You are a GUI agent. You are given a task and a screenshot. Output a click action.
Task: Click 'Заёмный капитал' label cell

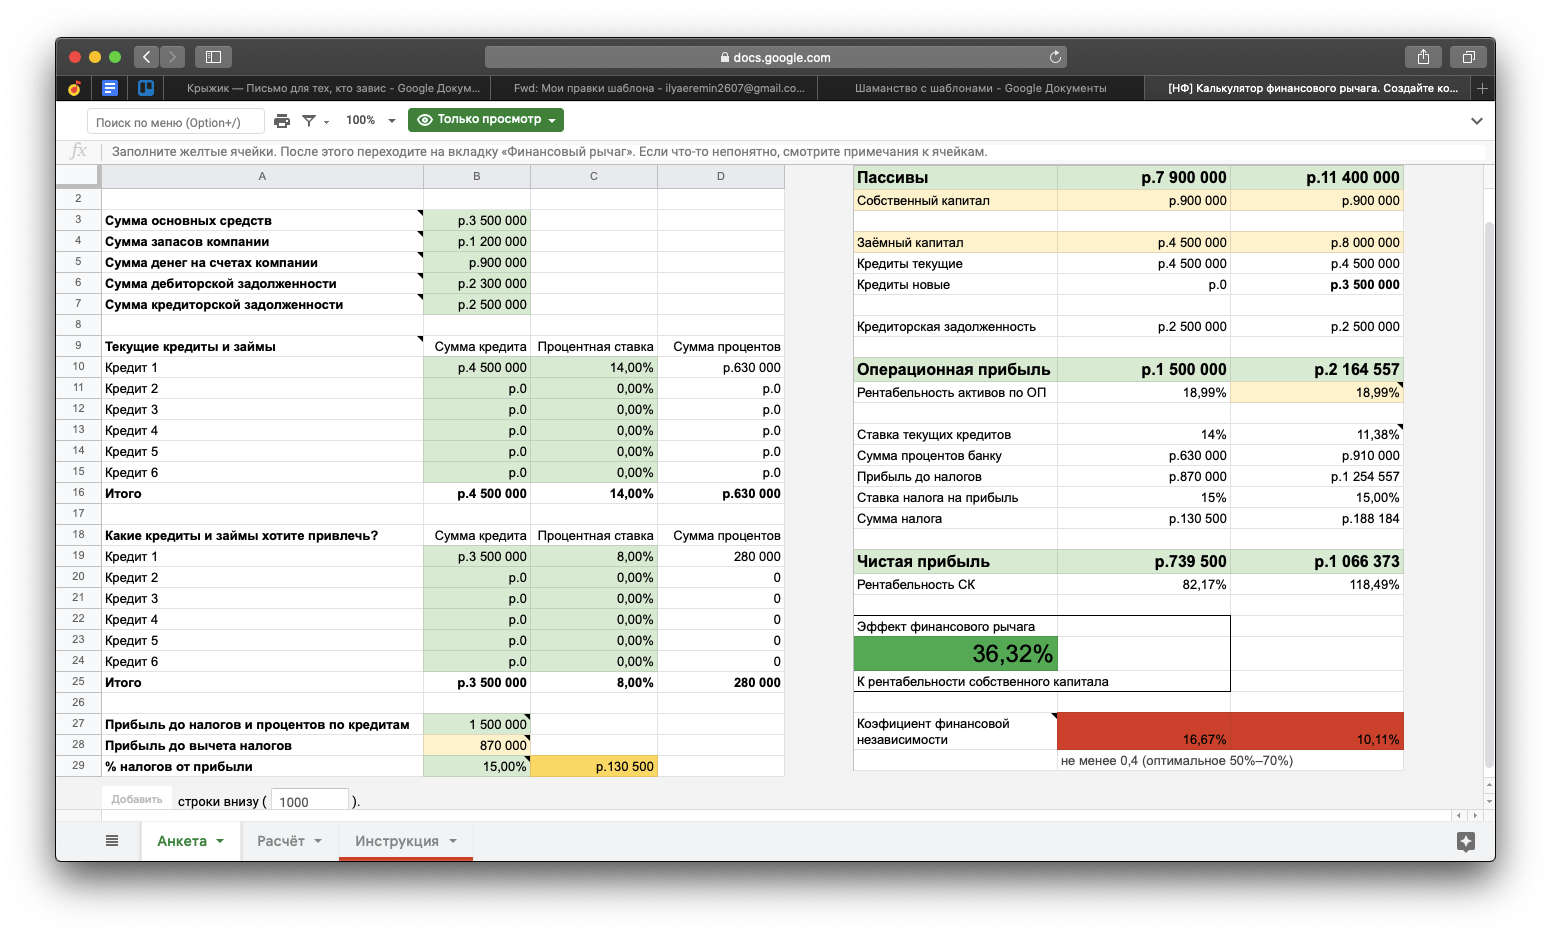point(955,242)
